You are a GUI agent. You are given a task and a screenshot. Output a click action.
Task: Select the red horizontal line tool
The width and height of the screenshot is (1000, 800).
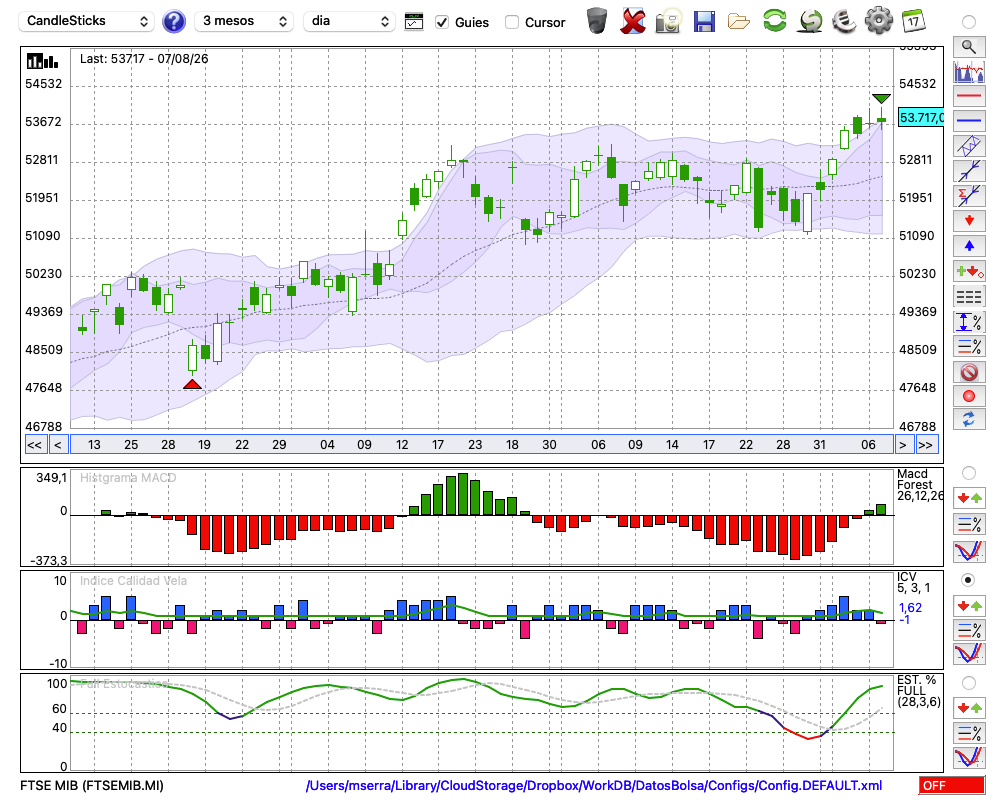coord(969,96)
